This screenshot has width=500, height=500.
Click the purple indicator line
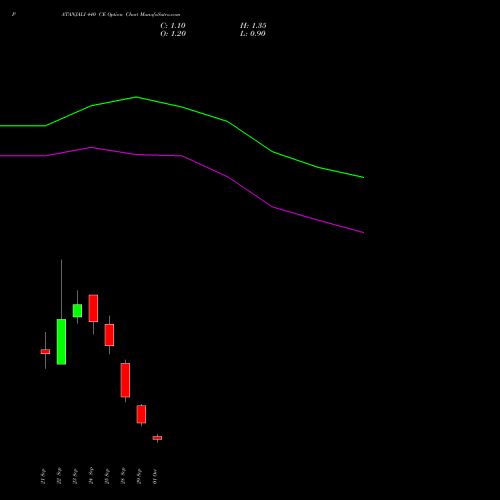click(182, 156)
